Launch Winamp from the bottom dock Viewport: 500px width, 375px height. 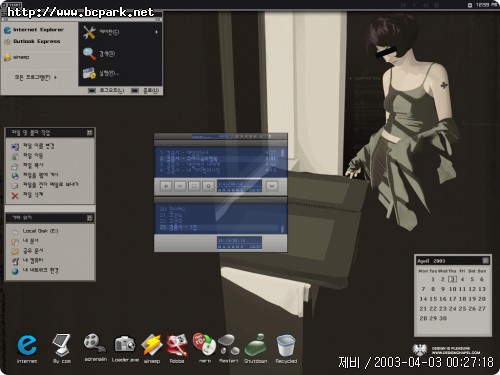coord(152,345)
